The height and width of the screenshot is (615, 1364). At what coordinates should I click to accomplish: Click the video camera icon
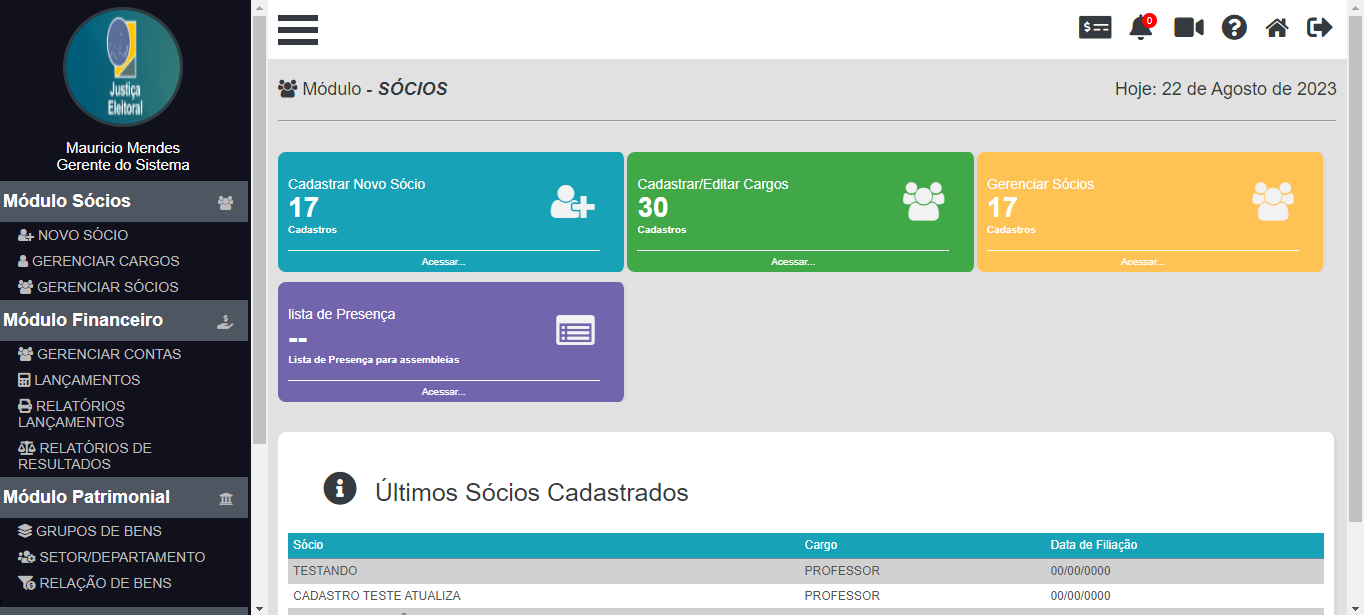point(1188,28)
